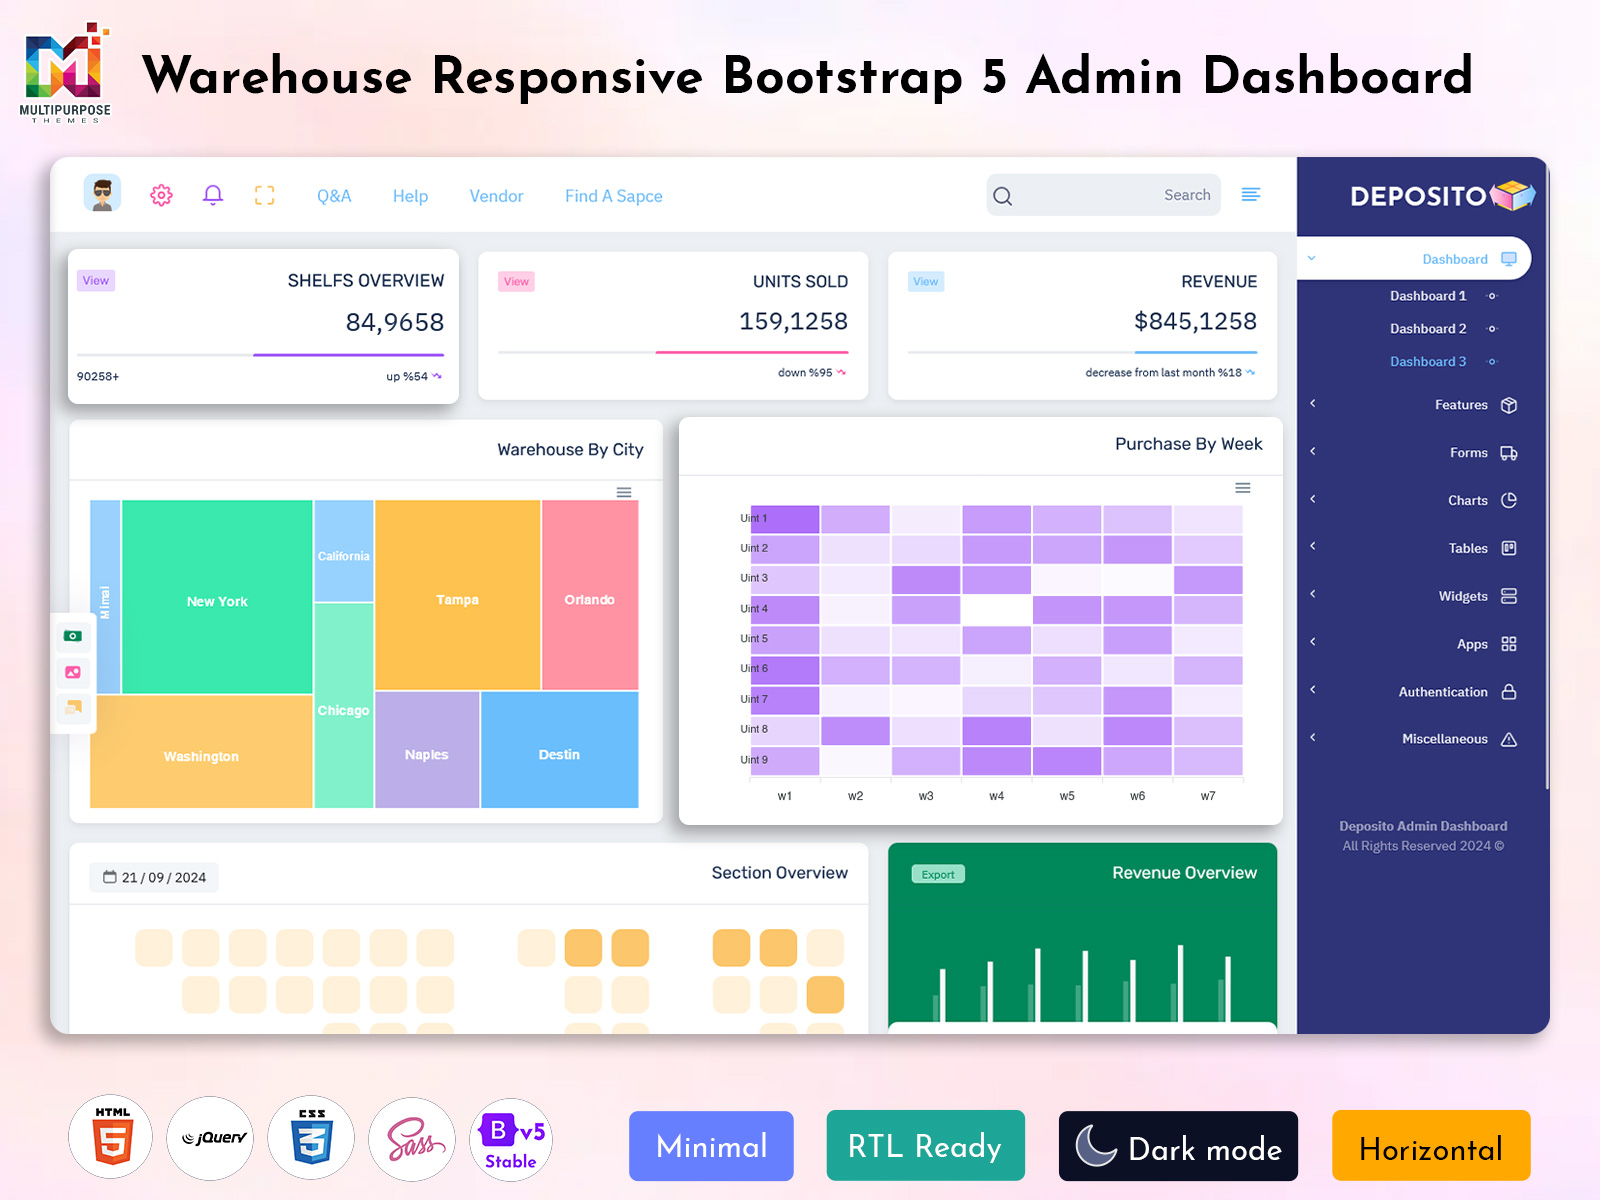This screenshot has height=1200, width=1600.
Task: Click the Units Sold progress bar
Action: (673, 352)
